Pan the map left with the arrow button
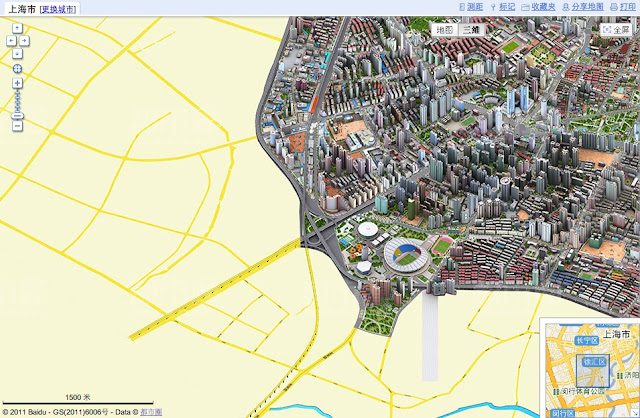 [11, 40]
